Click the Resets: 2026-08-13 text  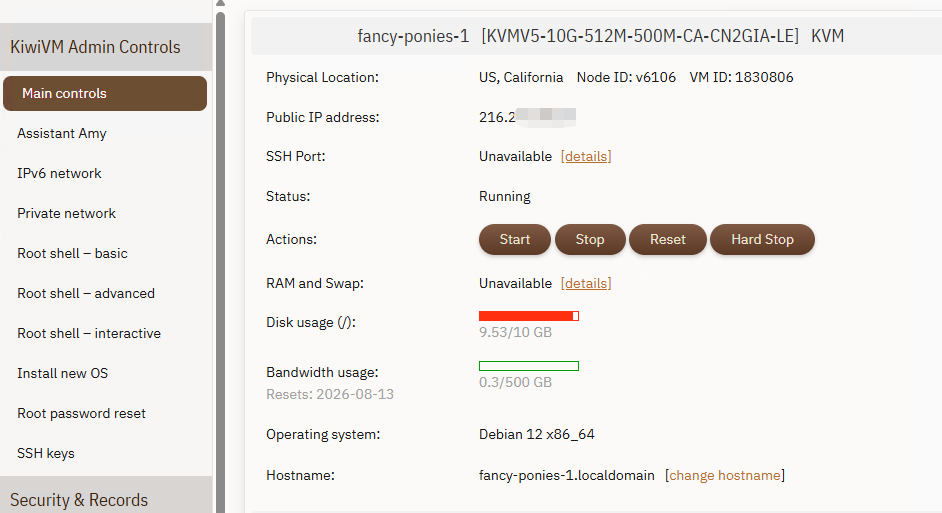point(330,394)
